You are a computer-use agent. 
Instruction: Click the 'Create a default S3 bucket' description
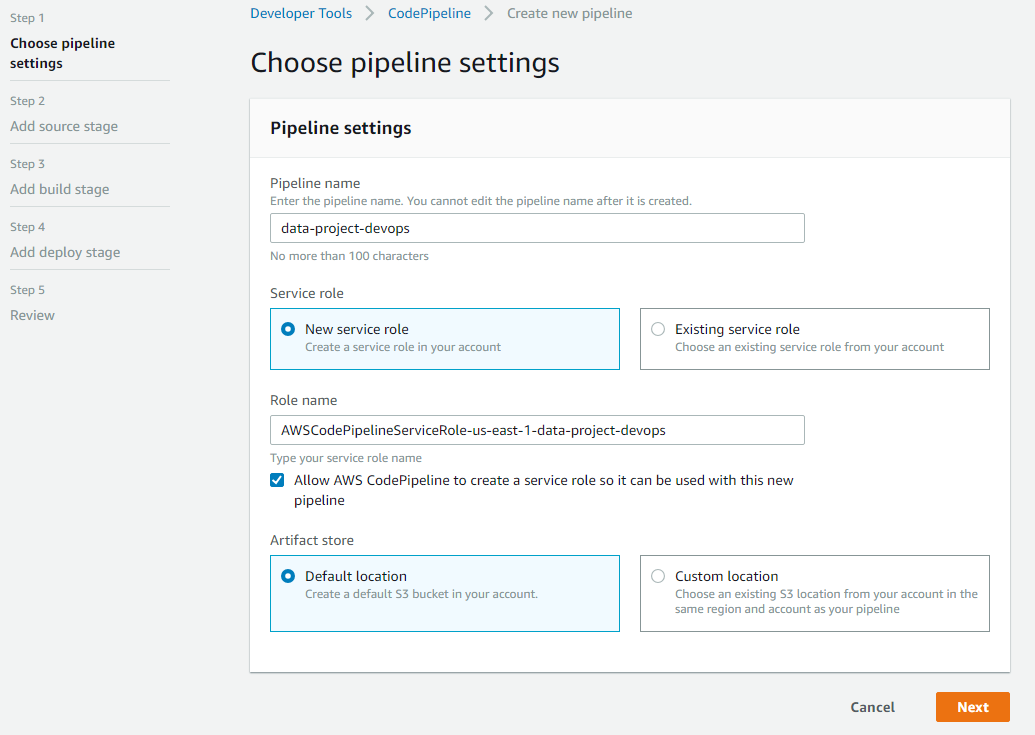(421, 594)
